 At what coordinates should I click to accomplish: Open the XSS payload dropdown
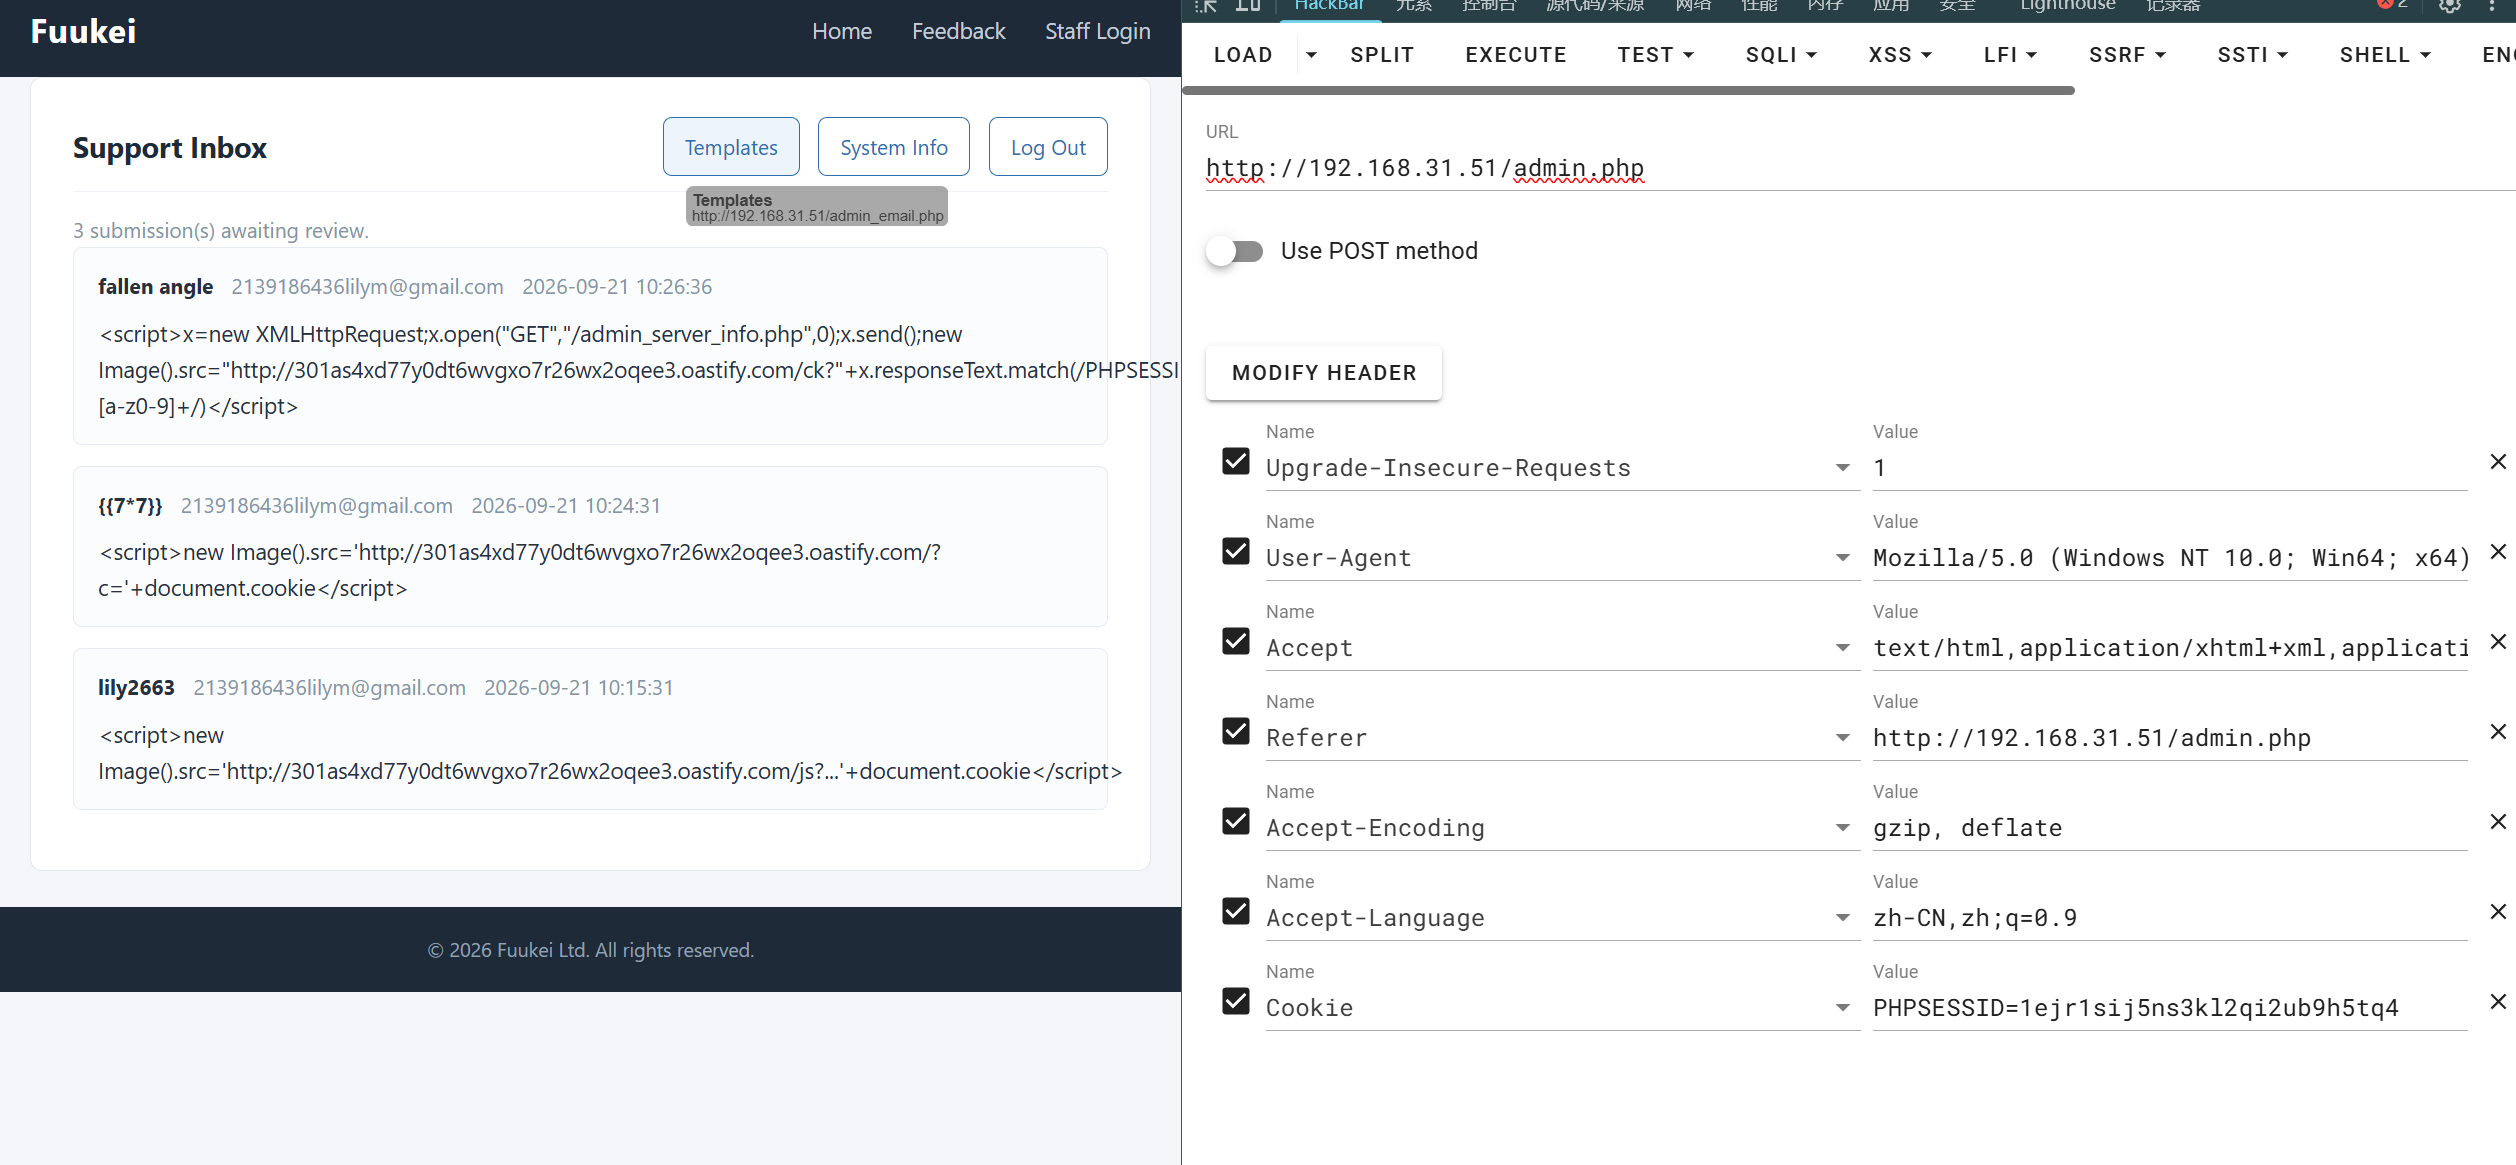click(1900, 55)
